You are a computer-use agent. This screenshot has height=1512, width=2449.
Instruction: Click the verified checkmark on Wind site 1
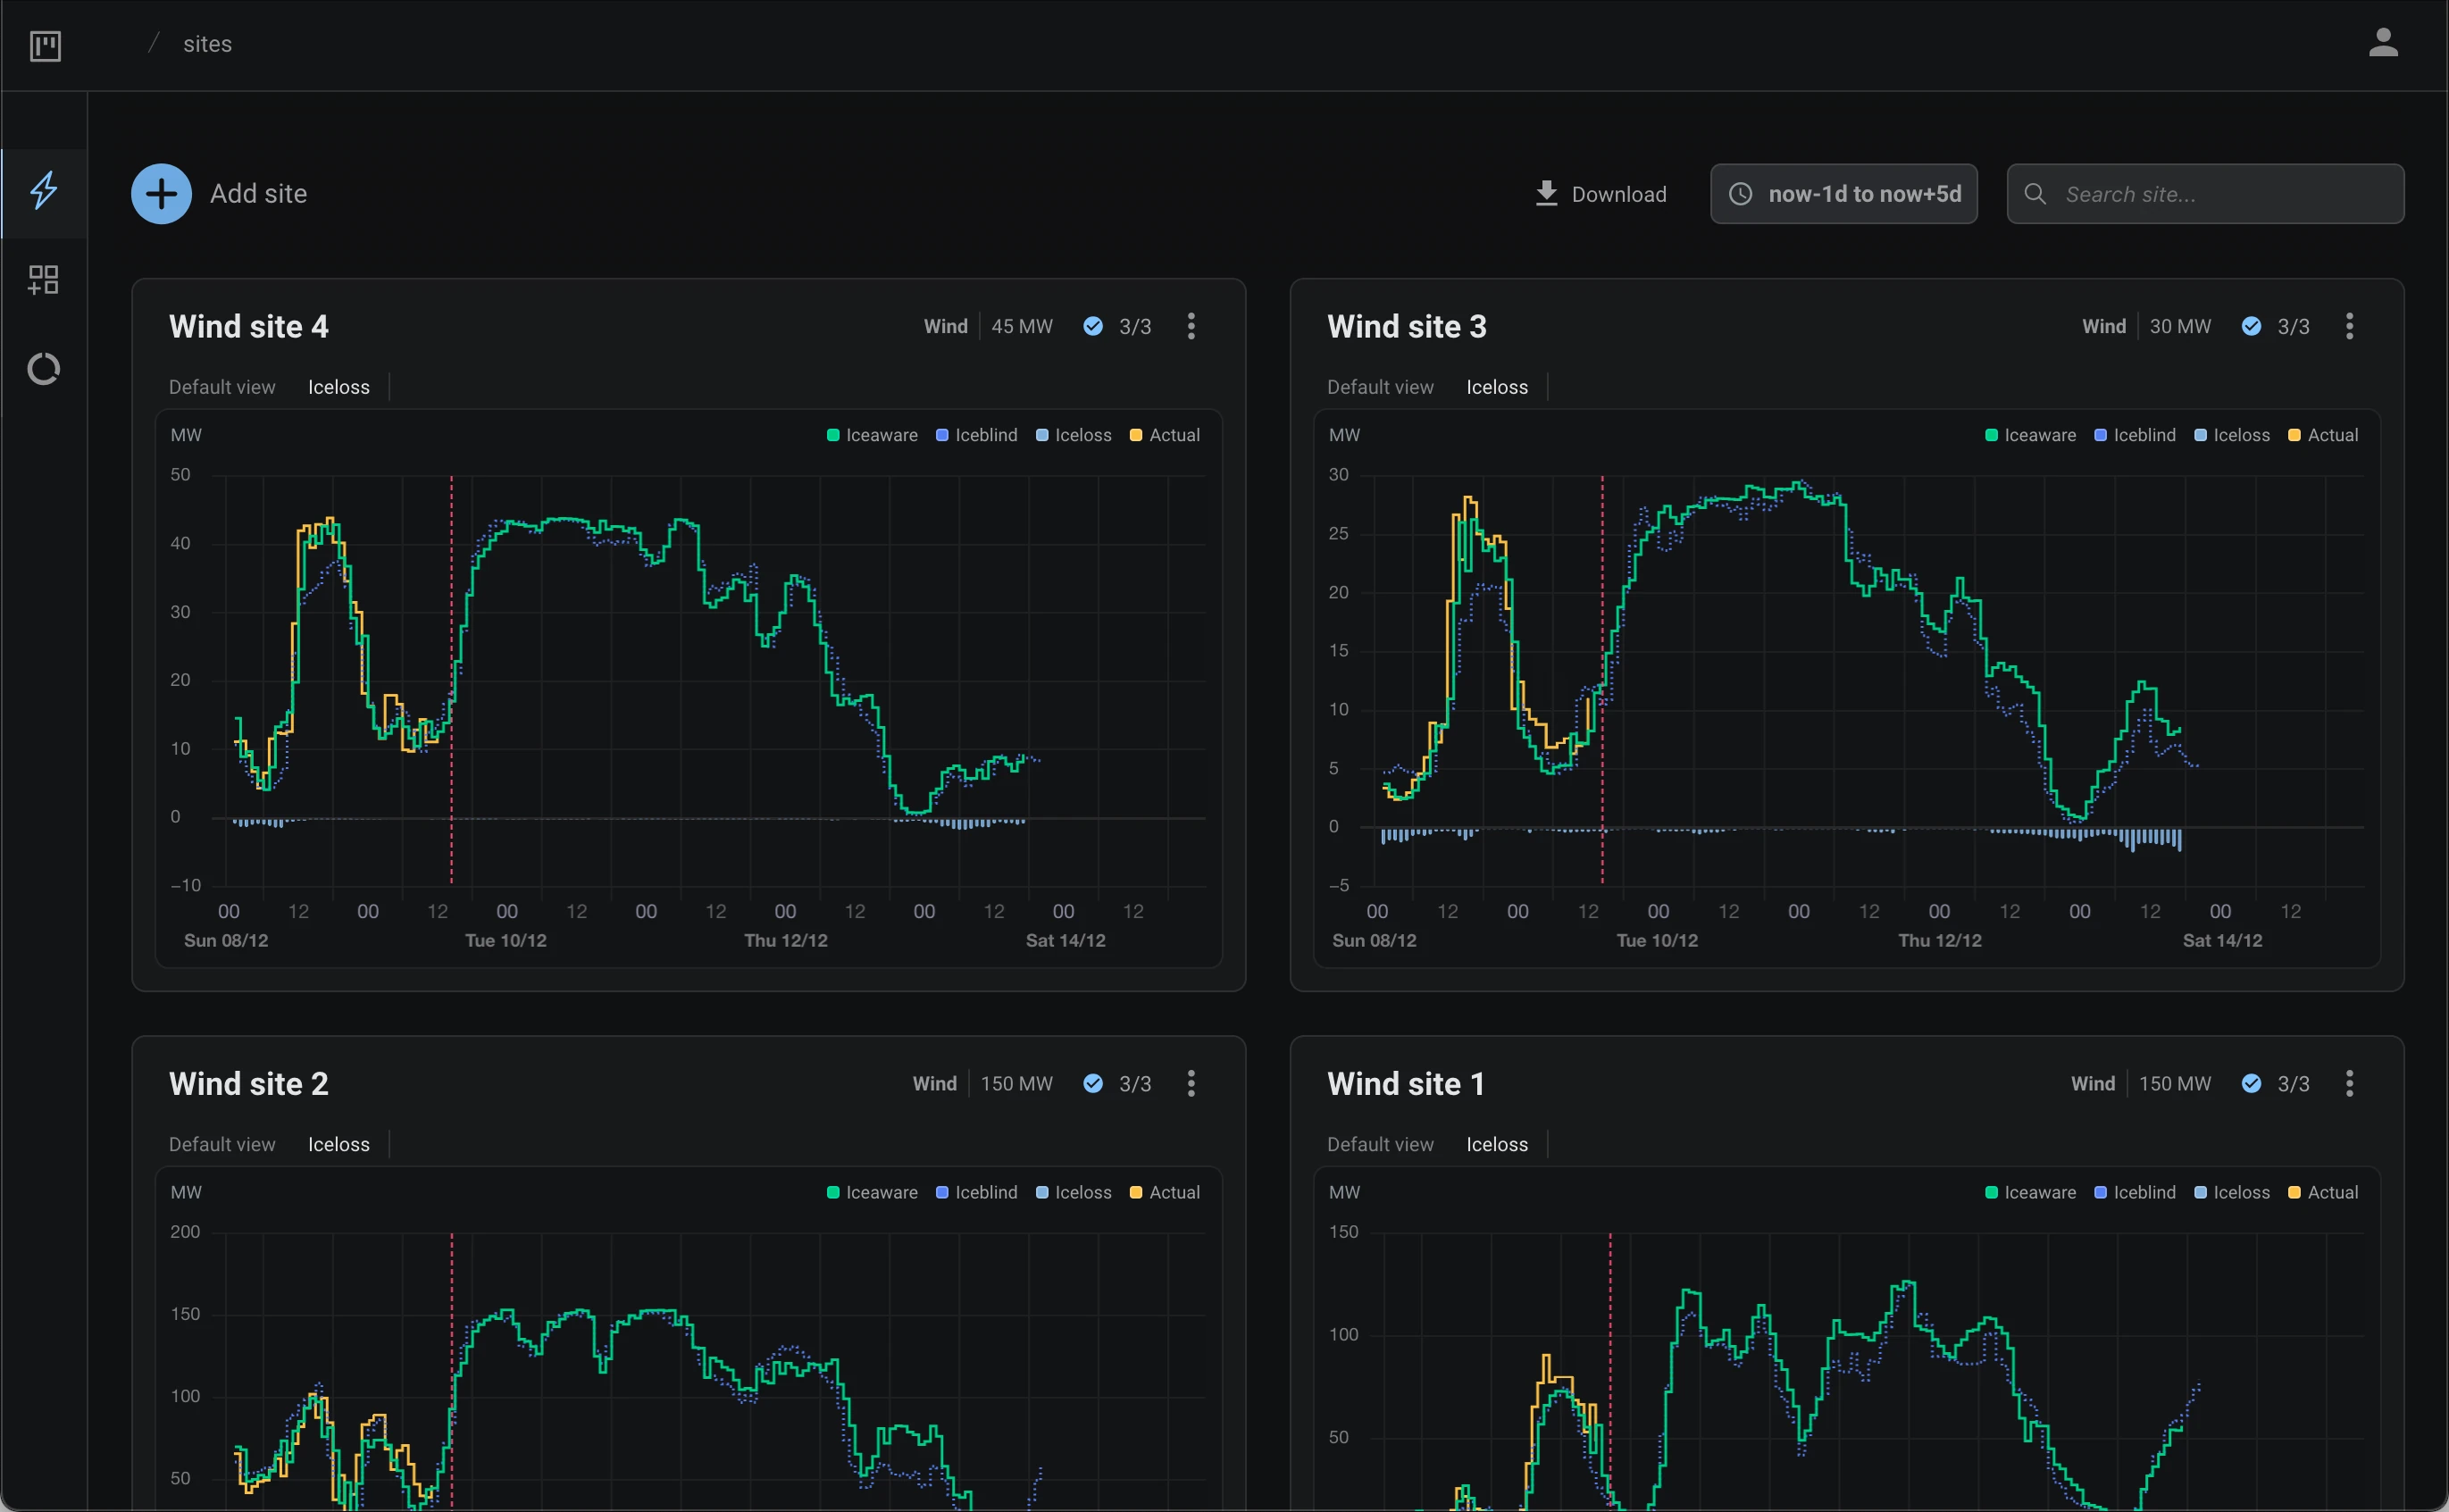point(2251,1083)
